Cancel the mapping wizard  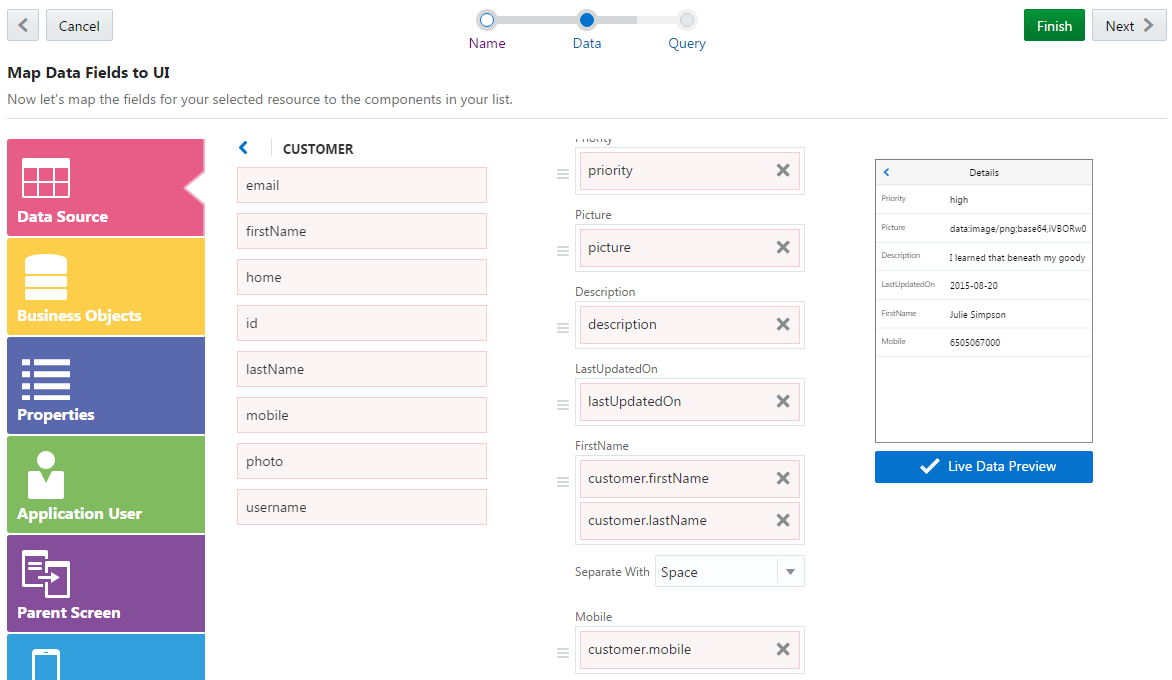pyautogui.click(x=79, y=26)
